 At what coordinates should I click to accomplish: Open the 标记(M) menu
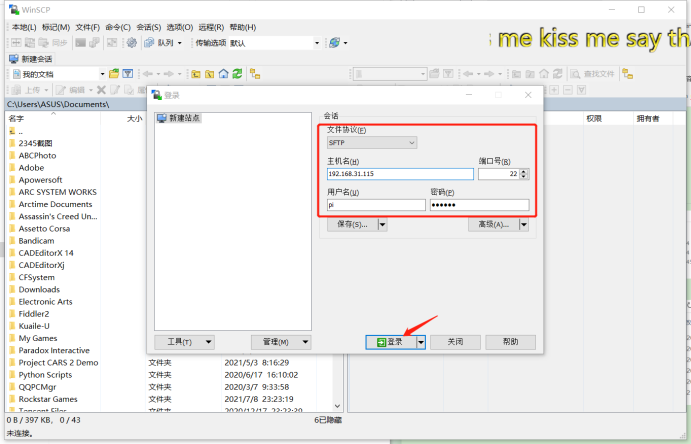tap(56, 27)
